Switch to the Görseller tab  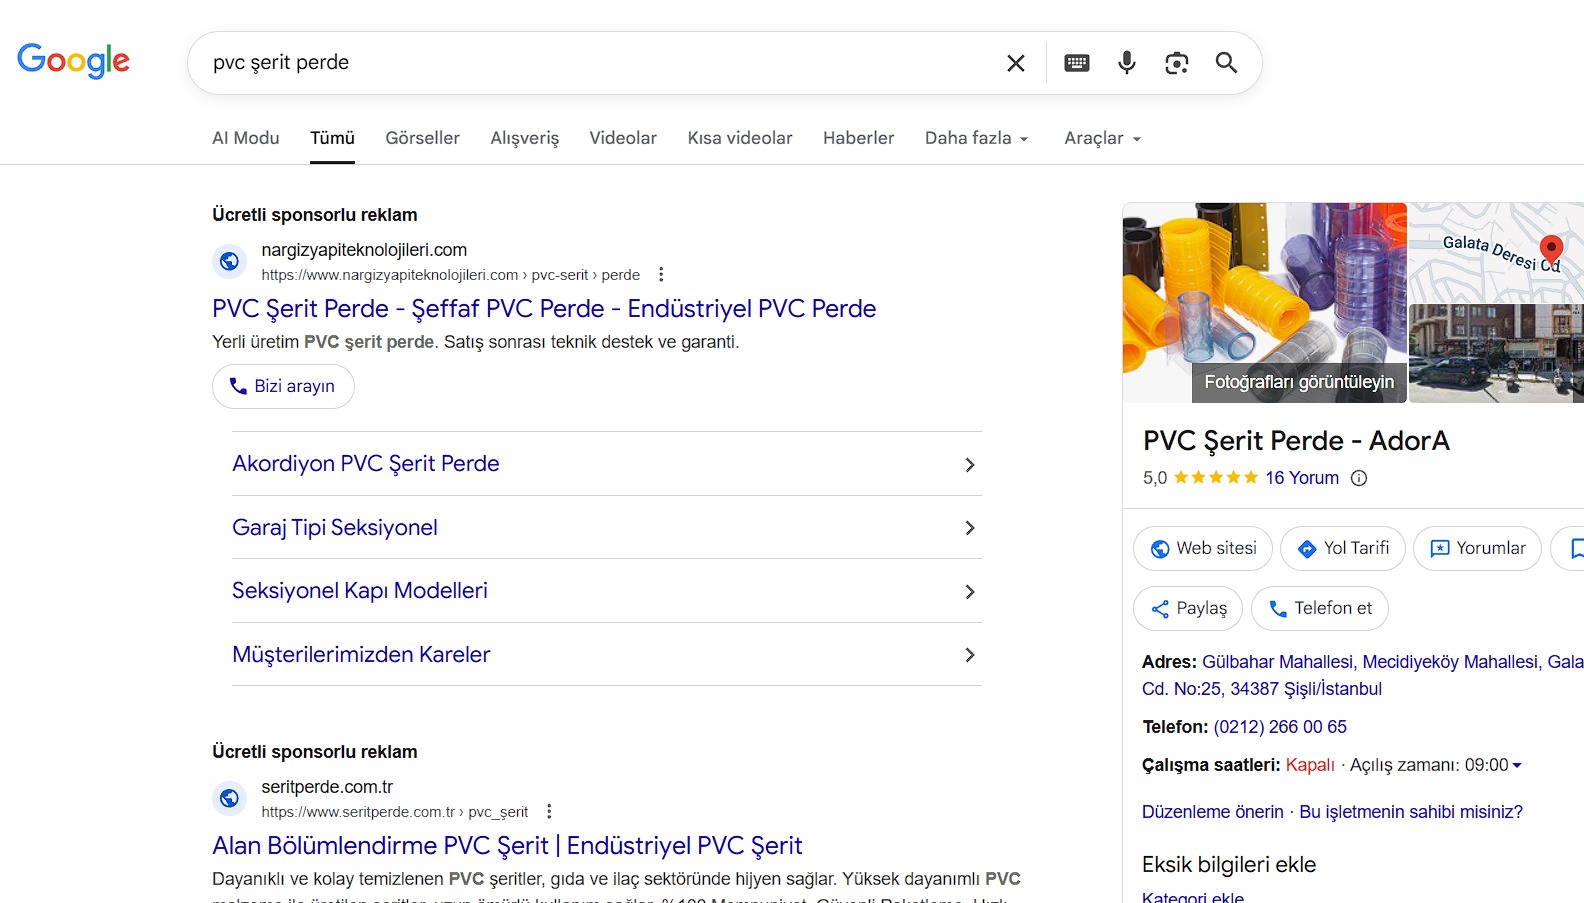pos(422,138)
